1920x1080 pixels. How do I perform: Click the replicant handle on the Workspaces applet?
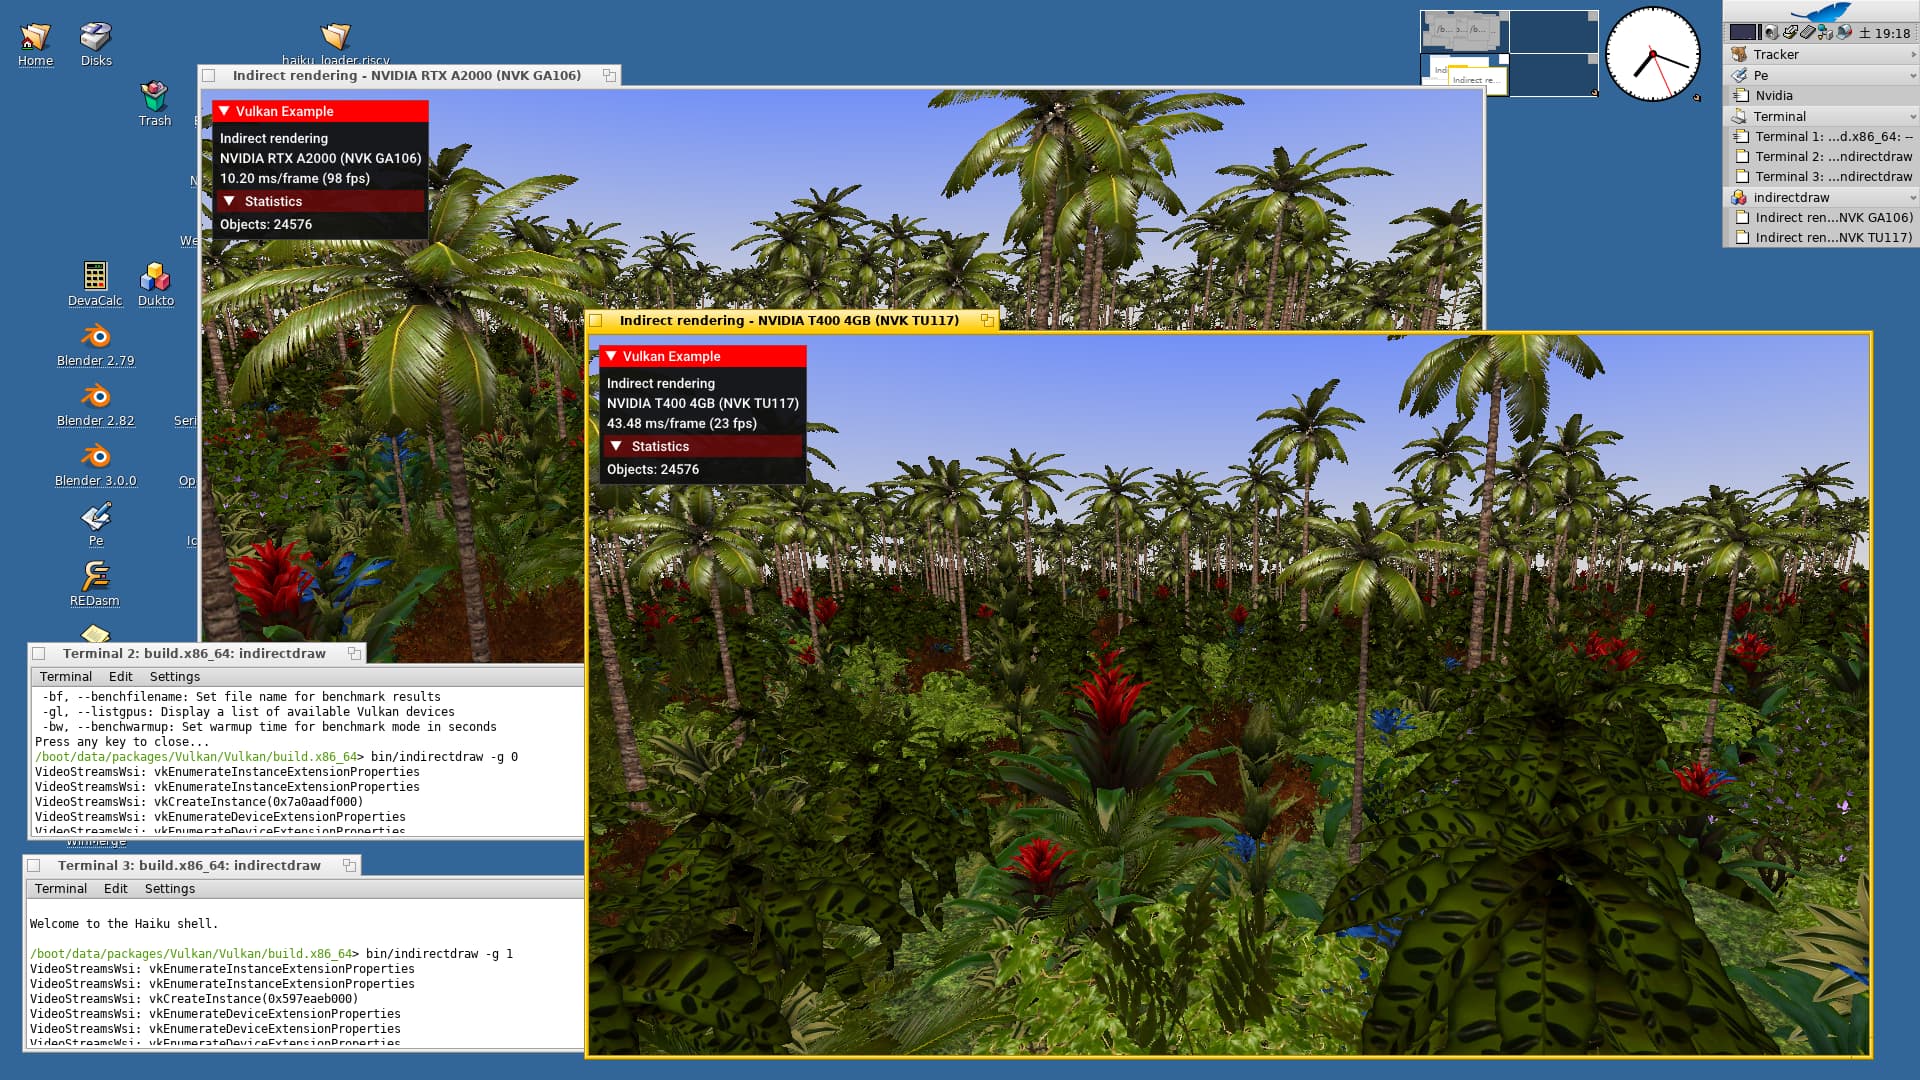coord(1595,93)
